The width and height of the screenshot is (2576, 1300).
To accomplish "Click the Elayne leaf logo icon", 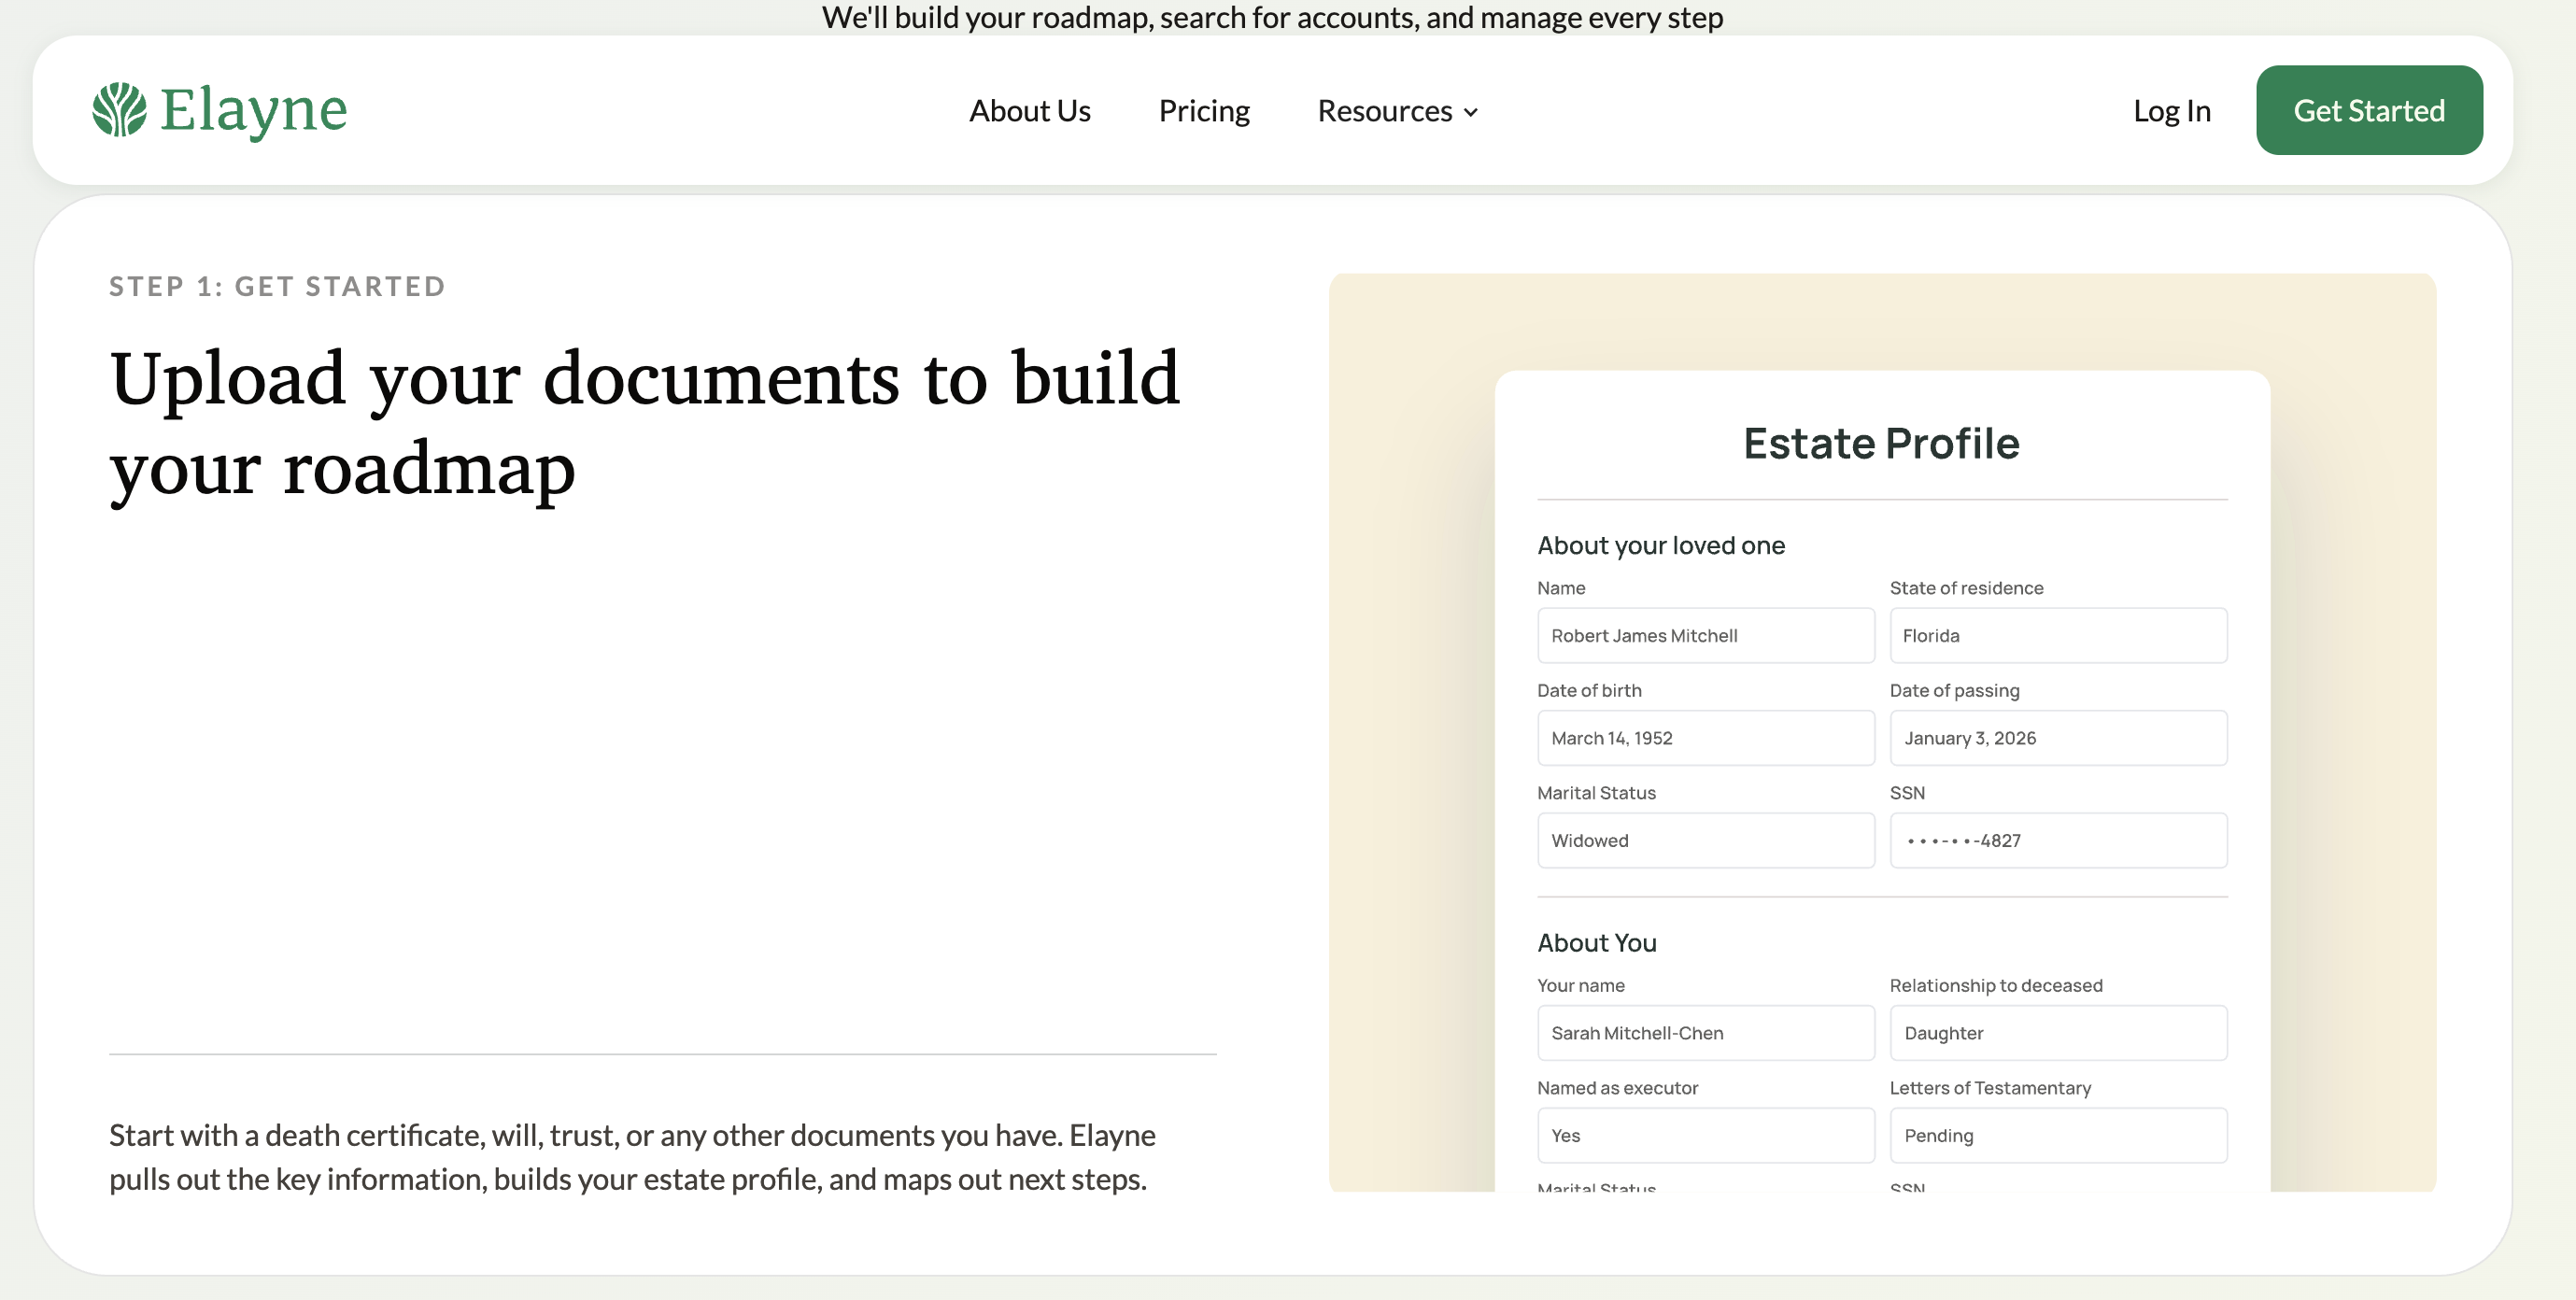I will click(119, 110).
